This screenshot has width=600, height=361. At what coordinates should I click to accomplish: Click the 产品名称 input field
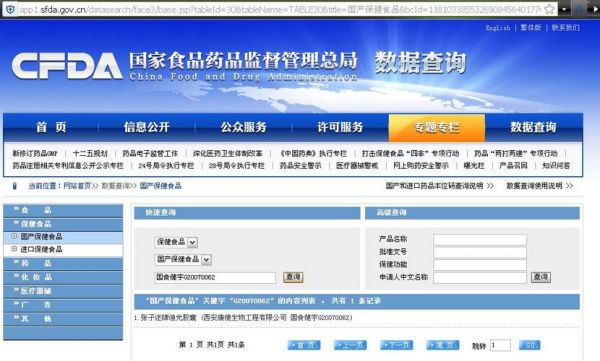[x=480, y=240]
